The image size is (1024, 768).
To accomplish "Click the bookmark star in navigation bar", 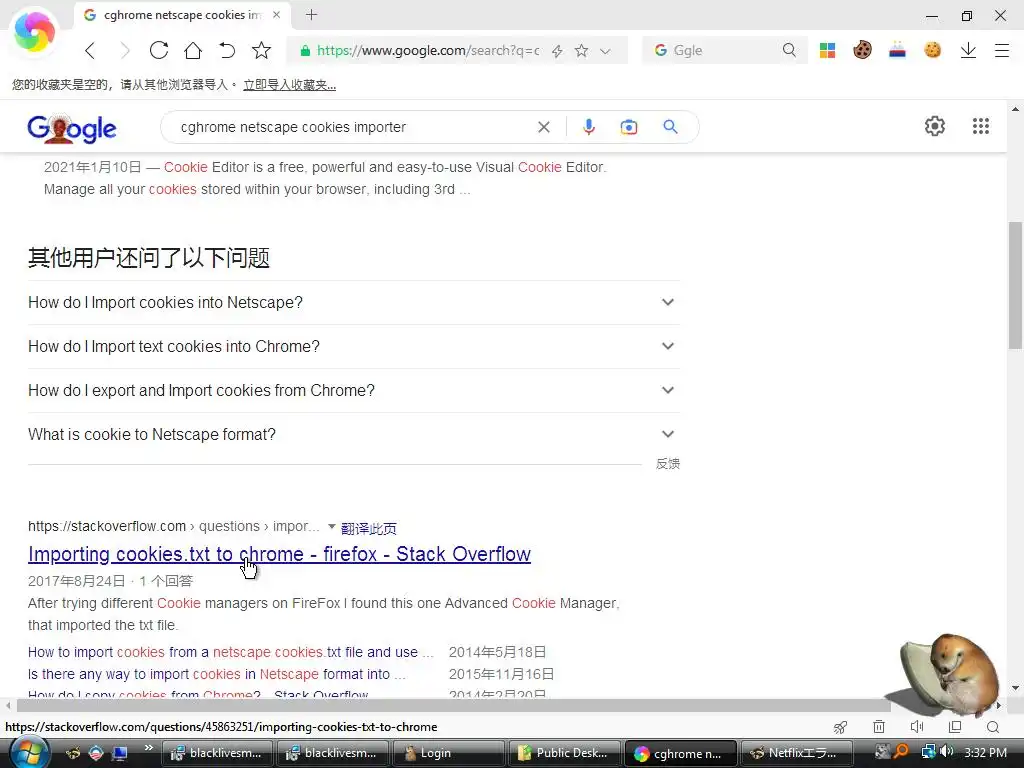I will 261,50.
